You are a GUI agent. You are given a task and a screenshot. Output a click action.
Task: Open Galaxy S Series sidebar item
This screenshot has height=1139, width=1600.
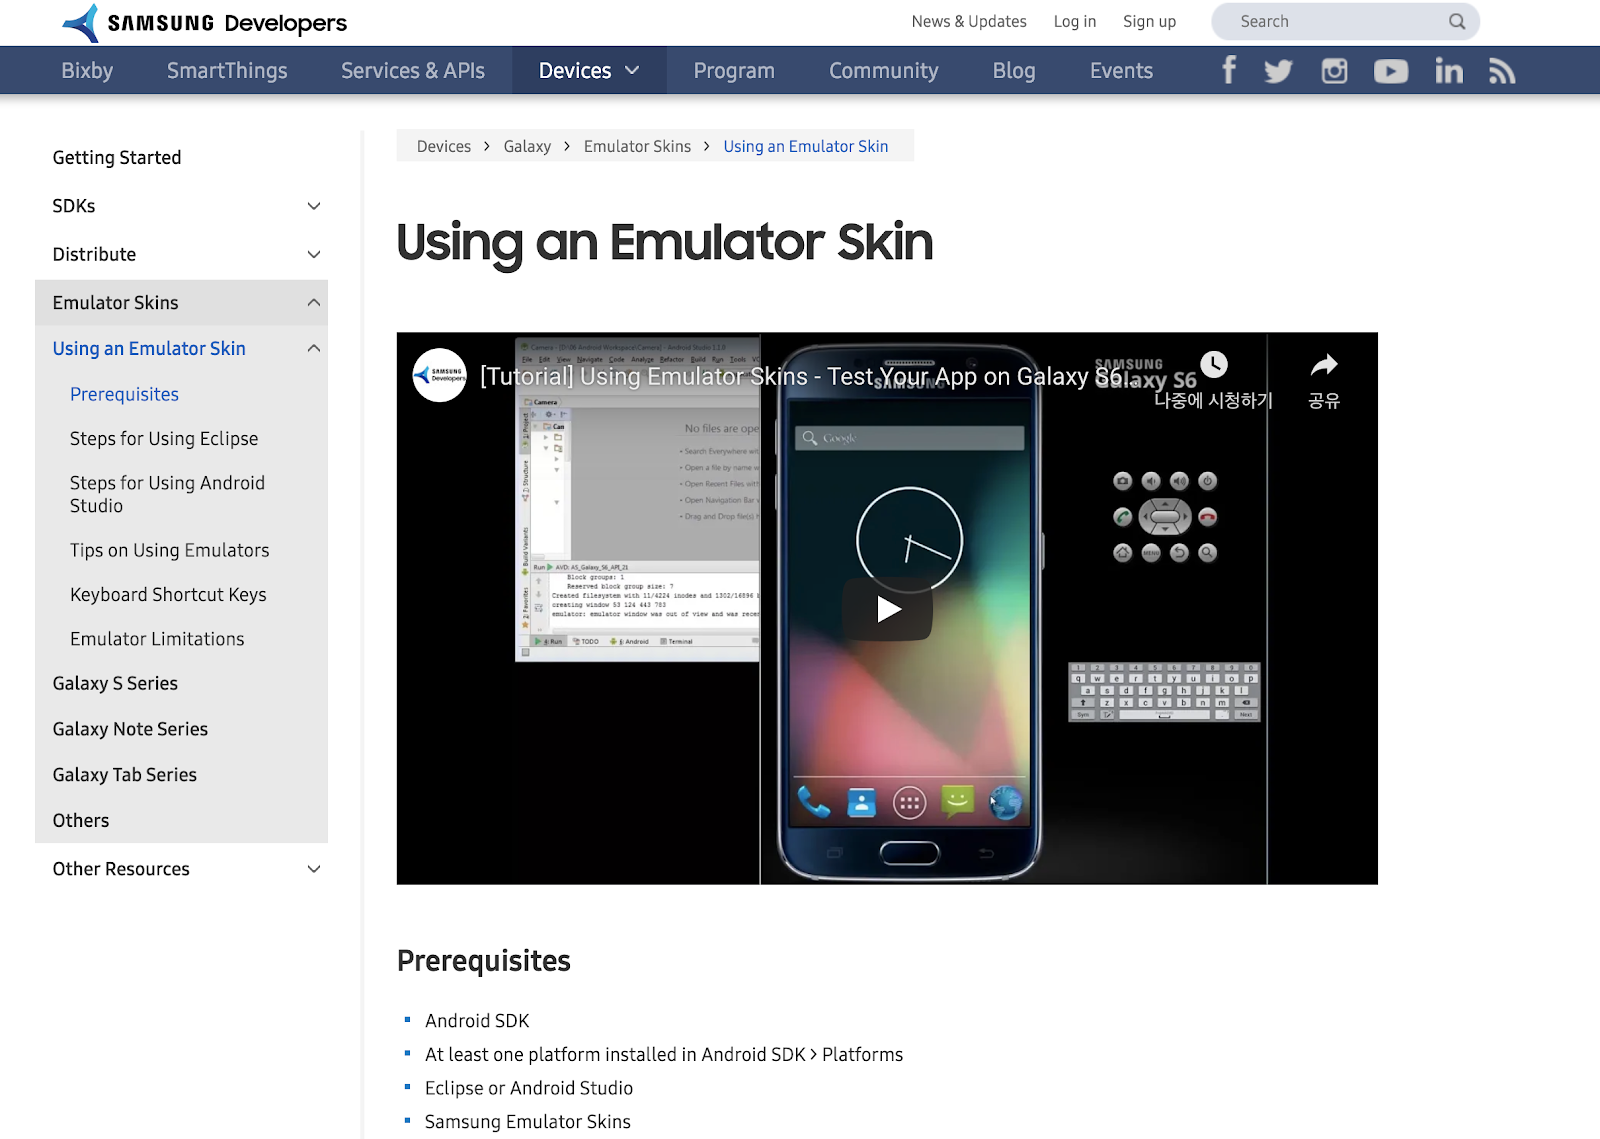(115, 683)
